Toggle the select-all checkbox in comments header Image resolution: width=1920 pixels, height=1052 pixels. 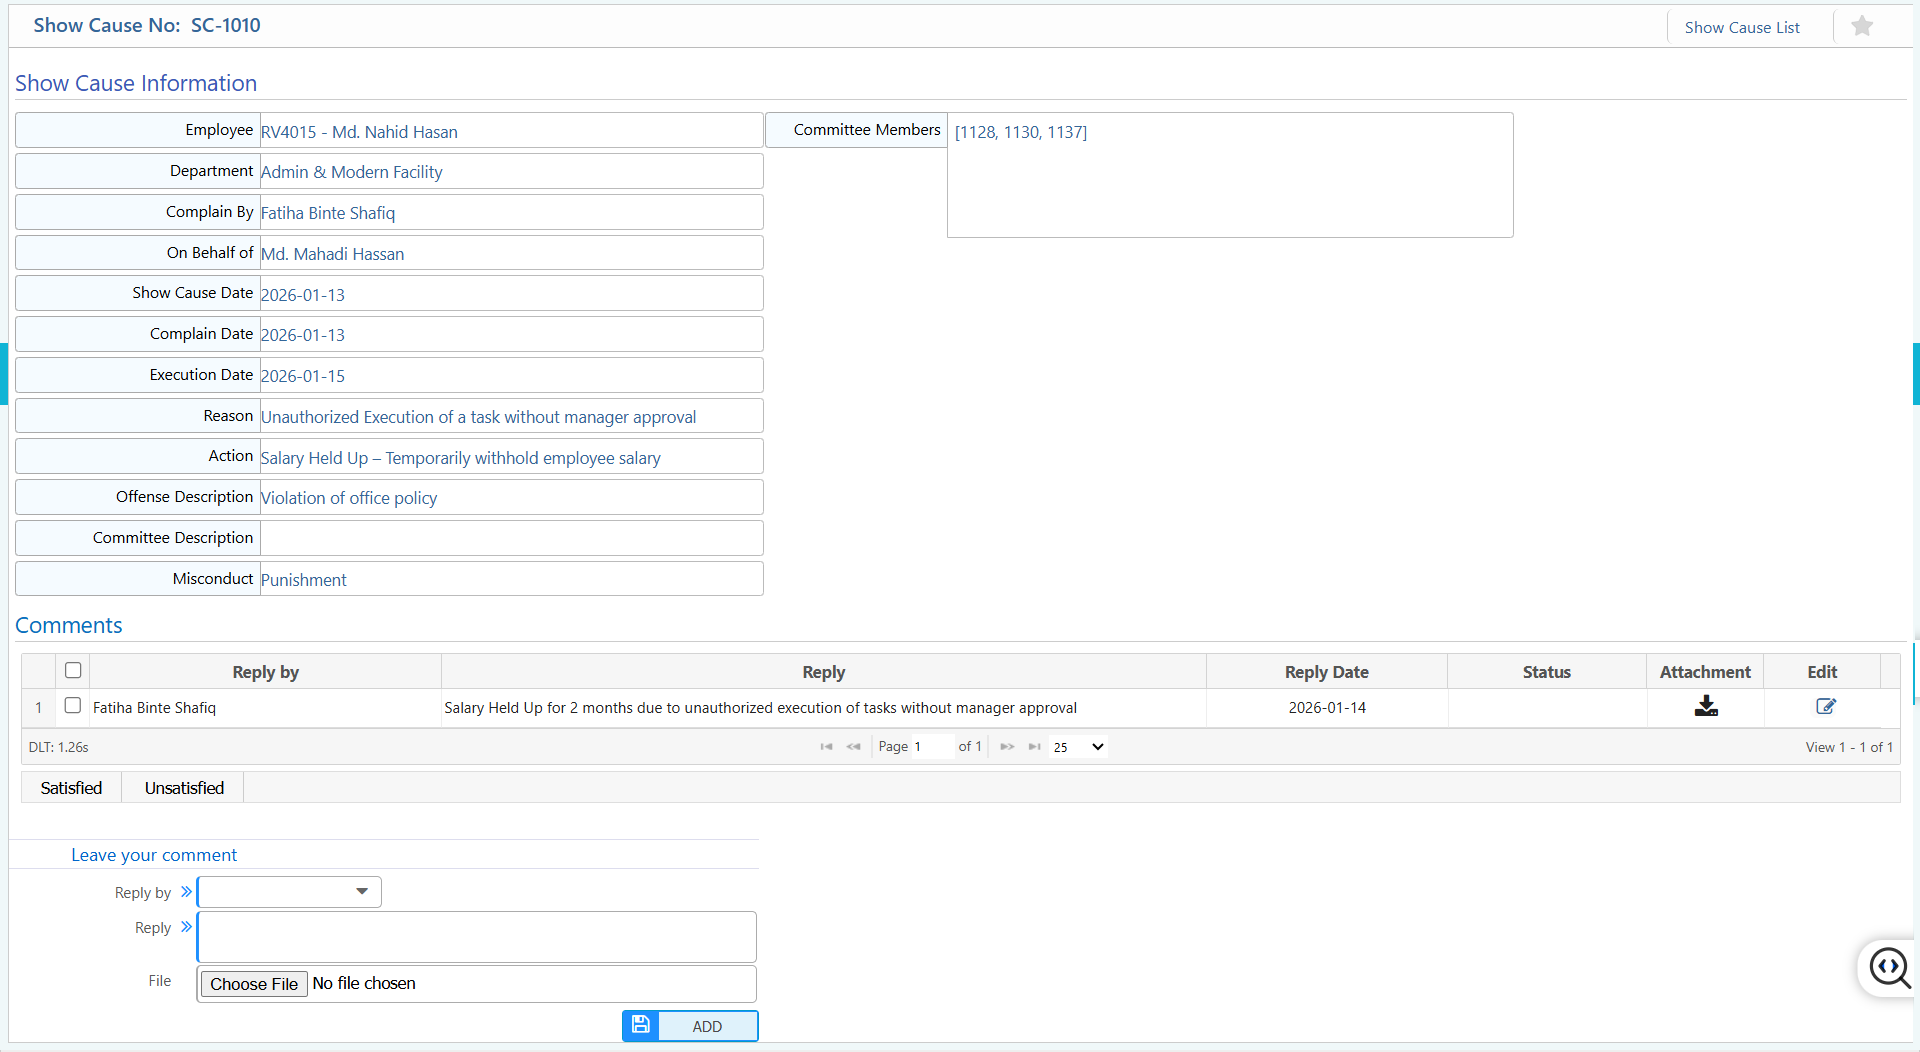coord(72,670)
